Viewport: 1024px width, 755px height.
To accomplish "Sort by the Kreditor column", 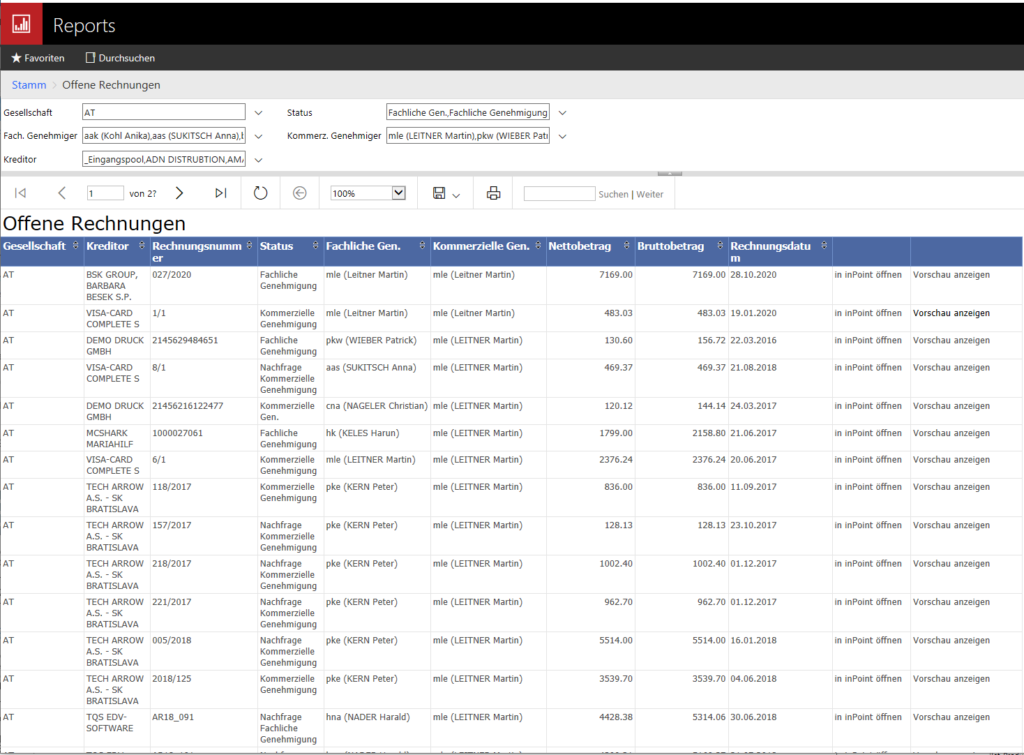I will pyautogui.click(x=142, y=246).
